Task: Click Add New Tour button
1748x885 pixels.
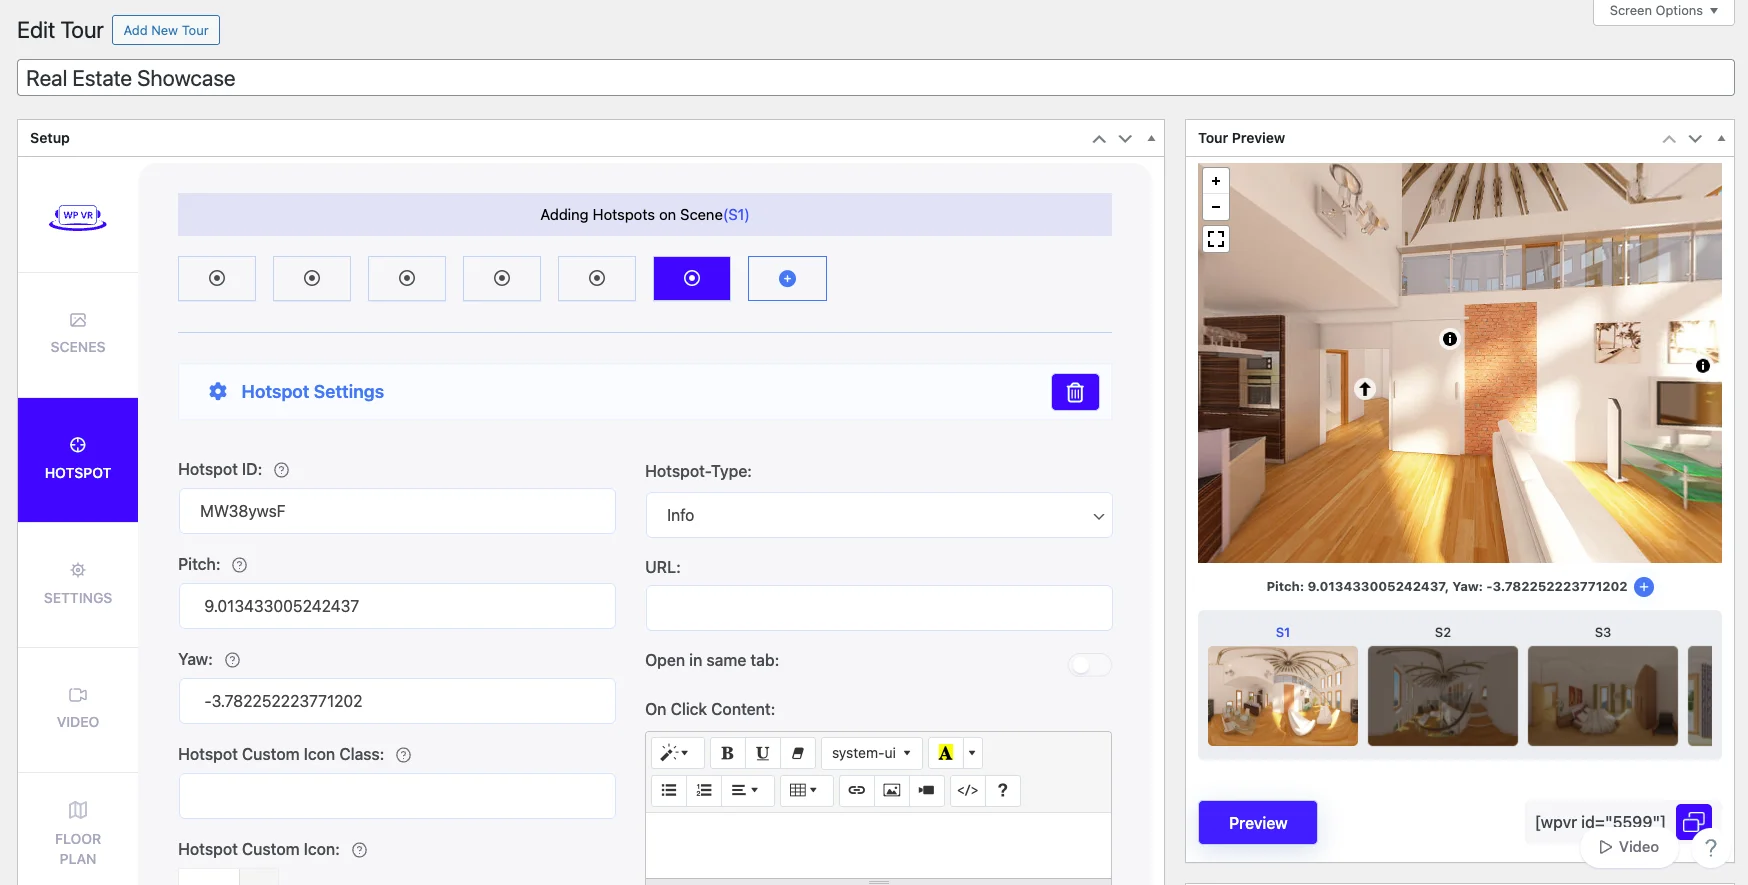Action: coord(166,30)
